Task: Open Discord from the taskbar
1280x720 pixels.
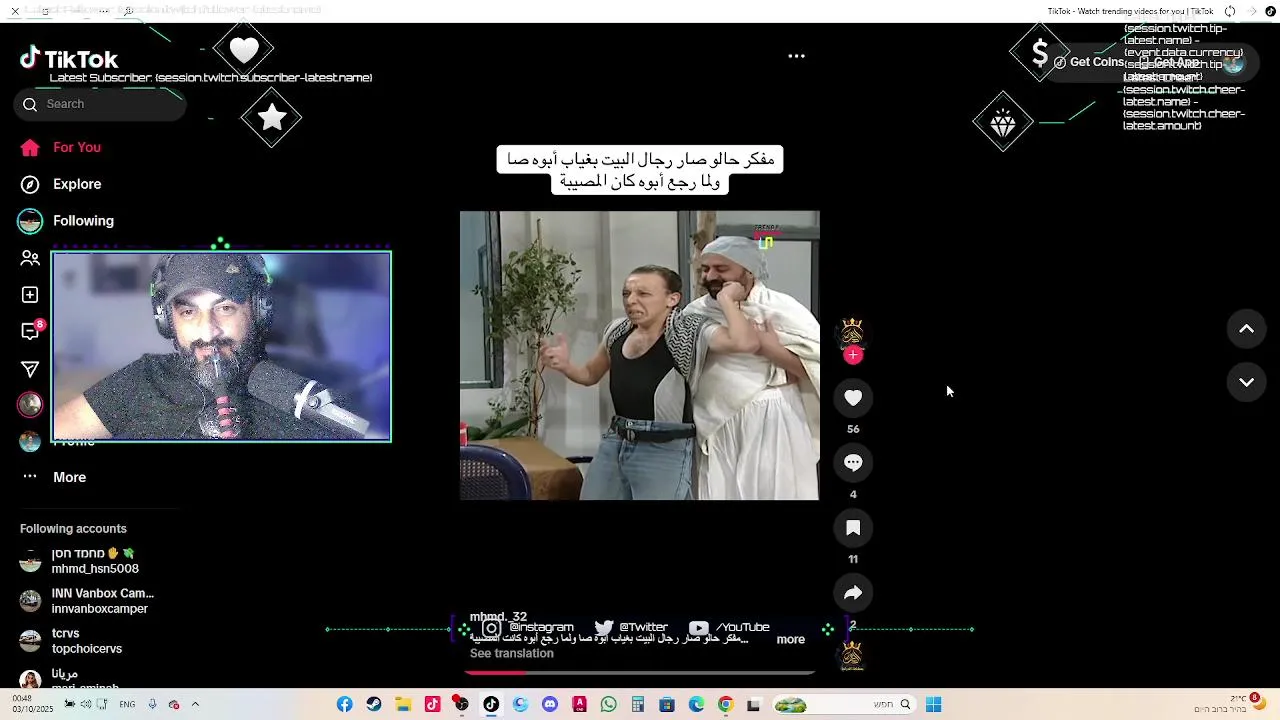Action: pyautogui.click(x=550, y=705)
